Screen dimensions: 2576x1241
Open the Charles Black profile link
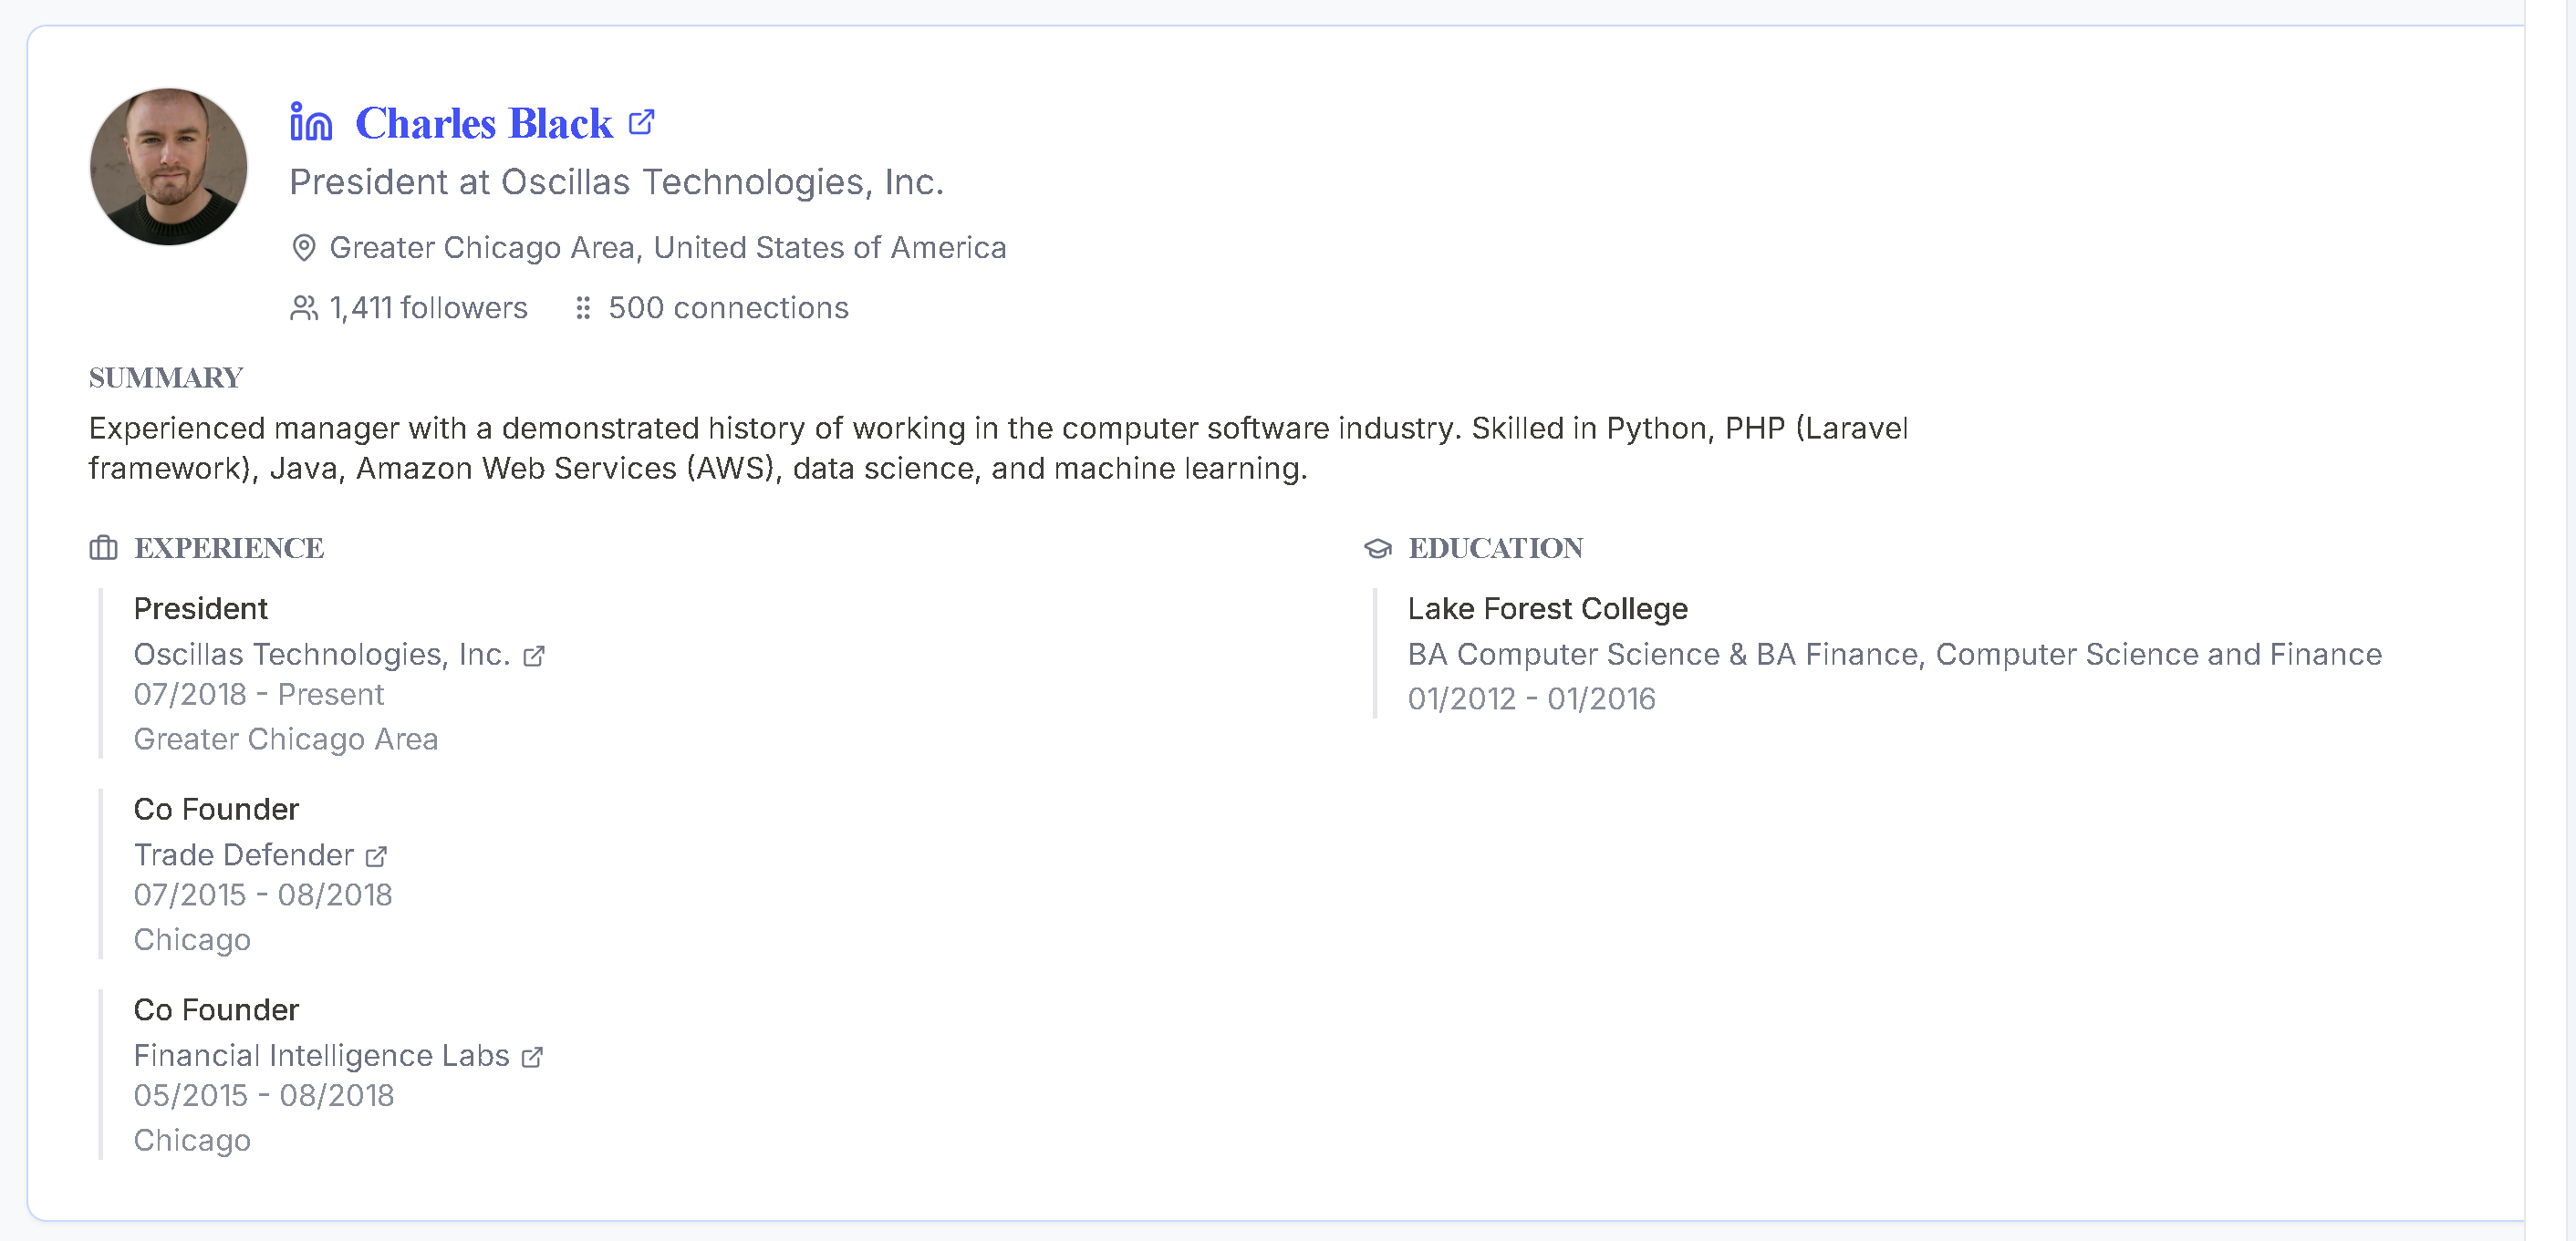[x=484, y=123]
